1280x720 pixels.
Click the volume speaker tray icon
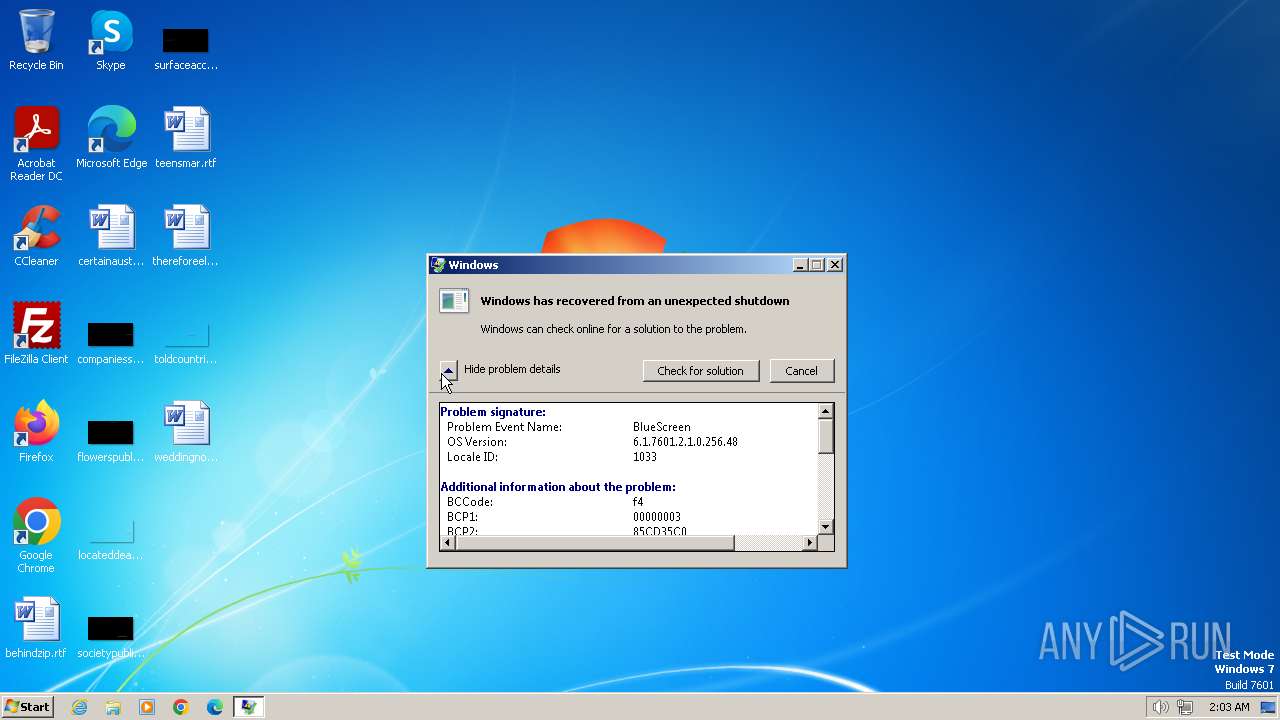[x=1160, y=707]
